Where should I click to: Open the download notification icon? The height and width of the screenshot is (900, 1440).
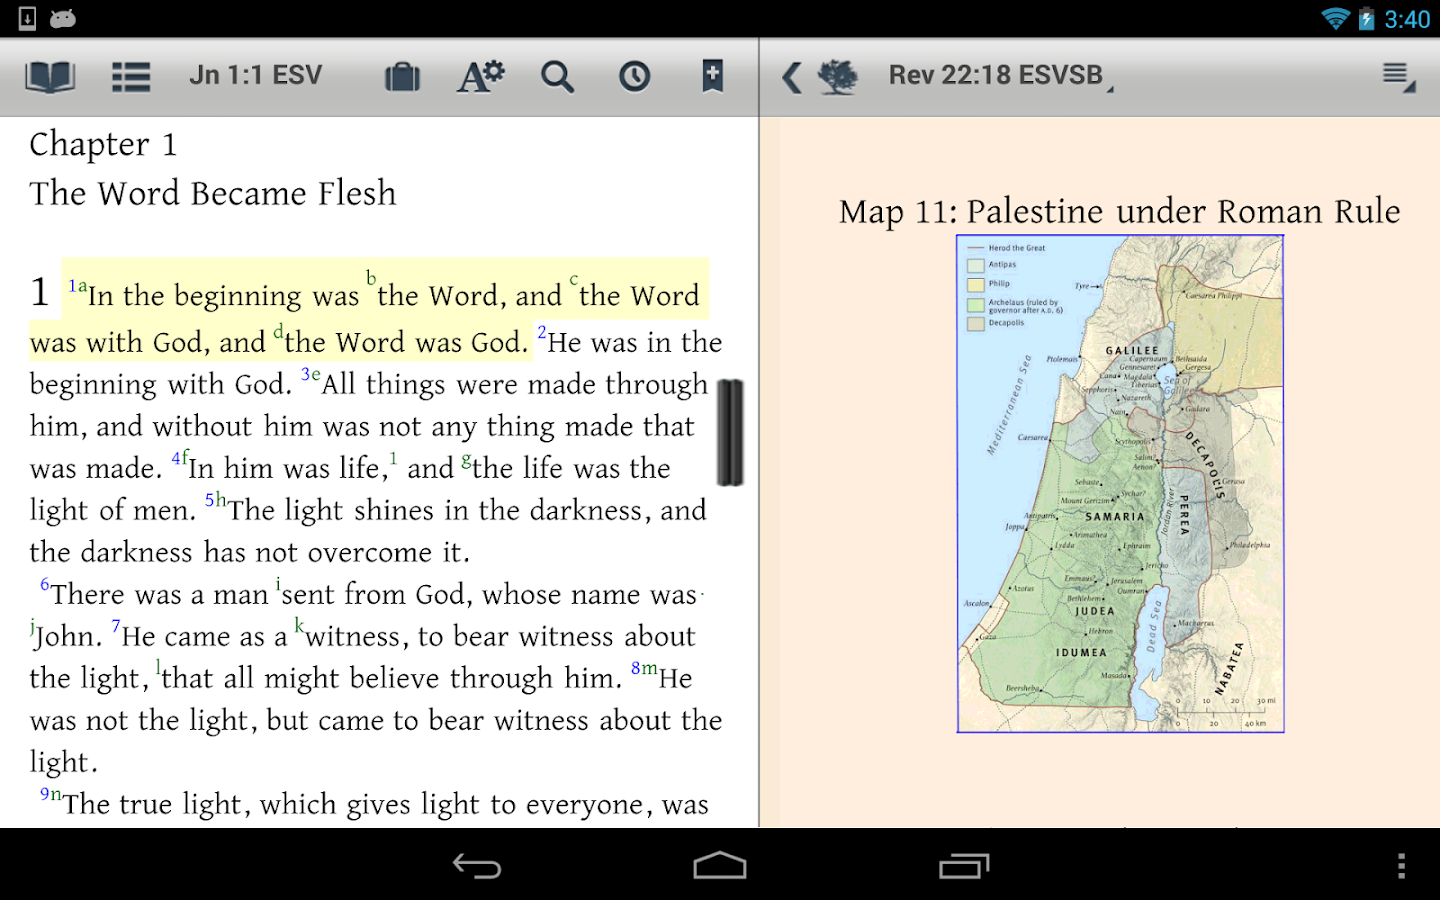tap(27, 18)
